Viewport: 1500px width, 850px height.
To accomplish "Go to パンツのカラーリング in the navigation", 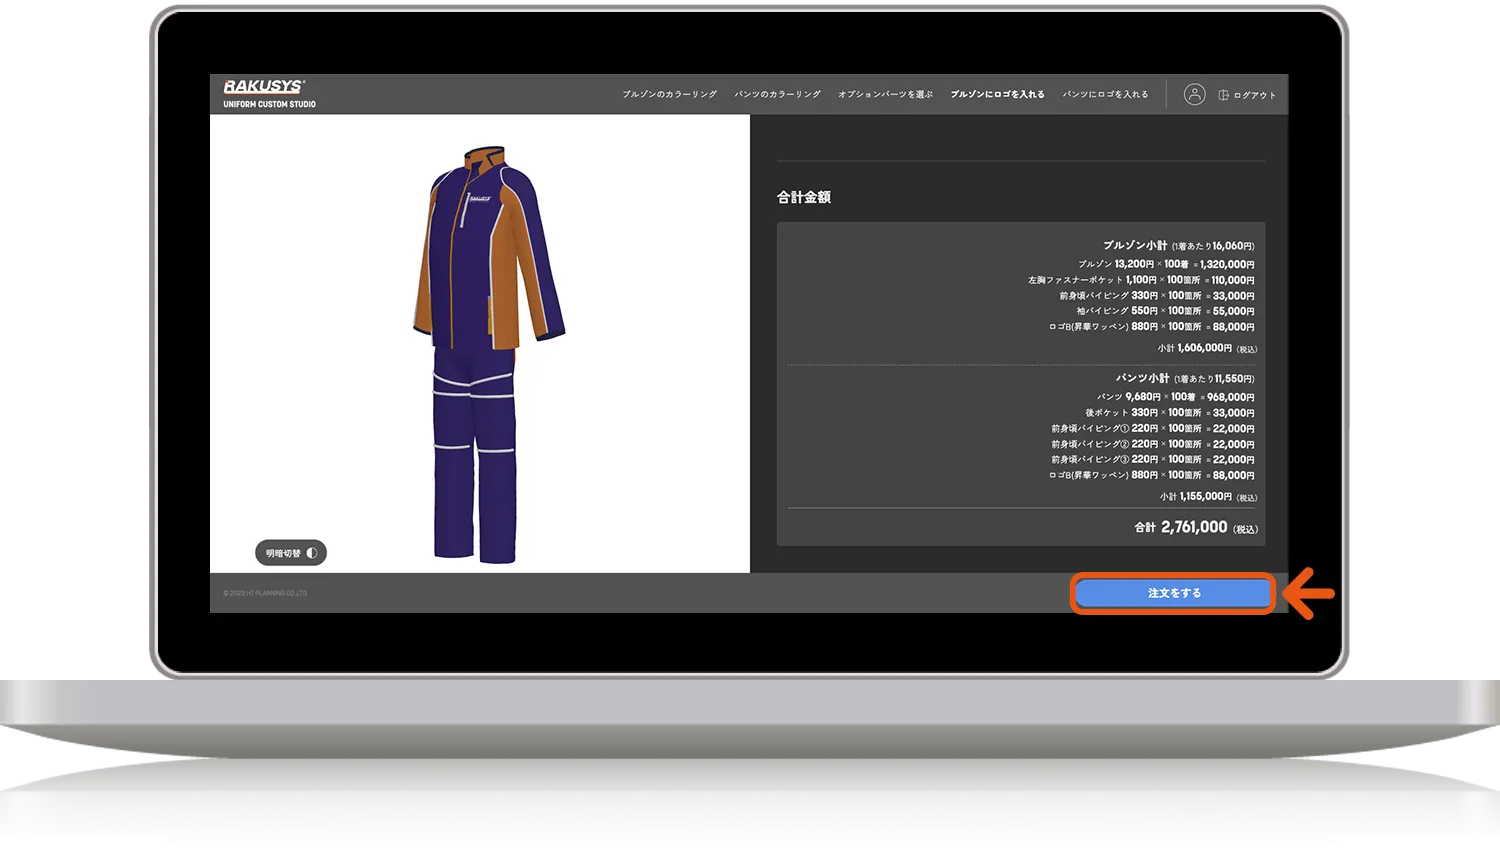I will pyautogui.click(x=777, y=95).
